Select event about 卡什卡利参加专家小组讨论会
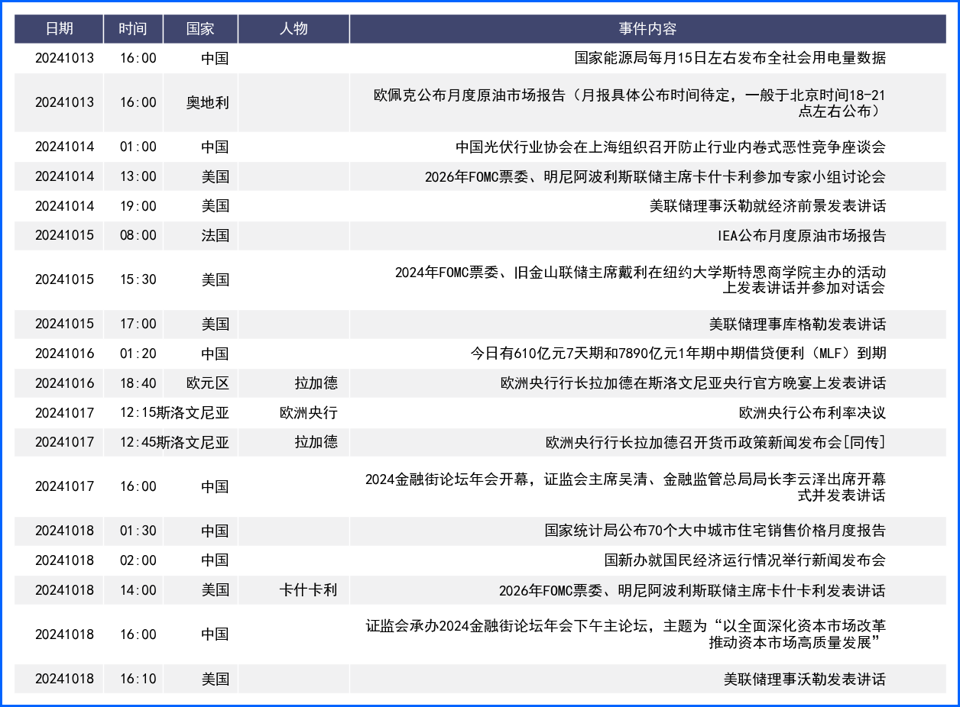960x707 pixels. pyautogui.click(x=655, y=177)
